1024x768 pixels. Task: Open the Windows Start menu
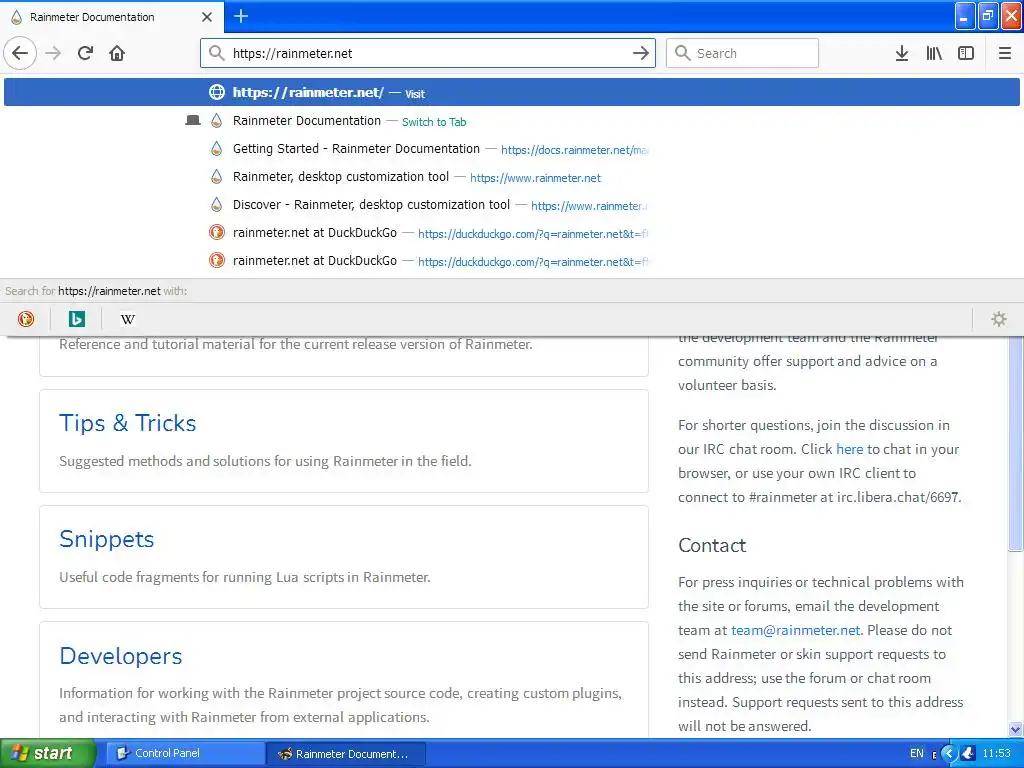(x=47, y=753)
